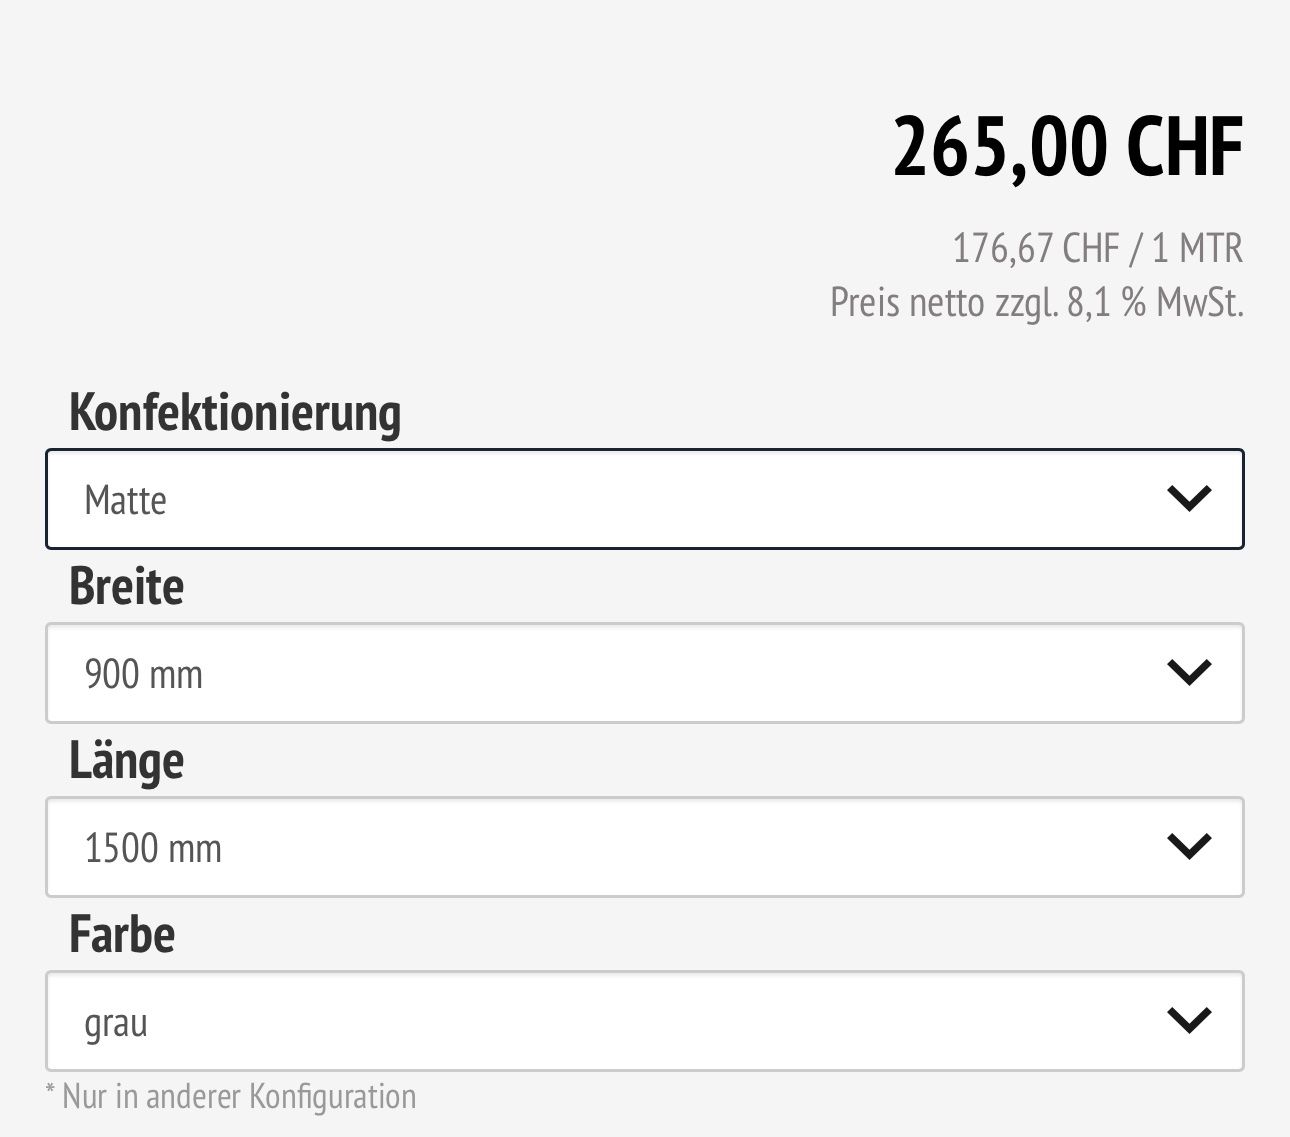The height and width of the screenshot is (1137, 1290).
Task: Click the Farbe heading label
Action: [122, 934]
